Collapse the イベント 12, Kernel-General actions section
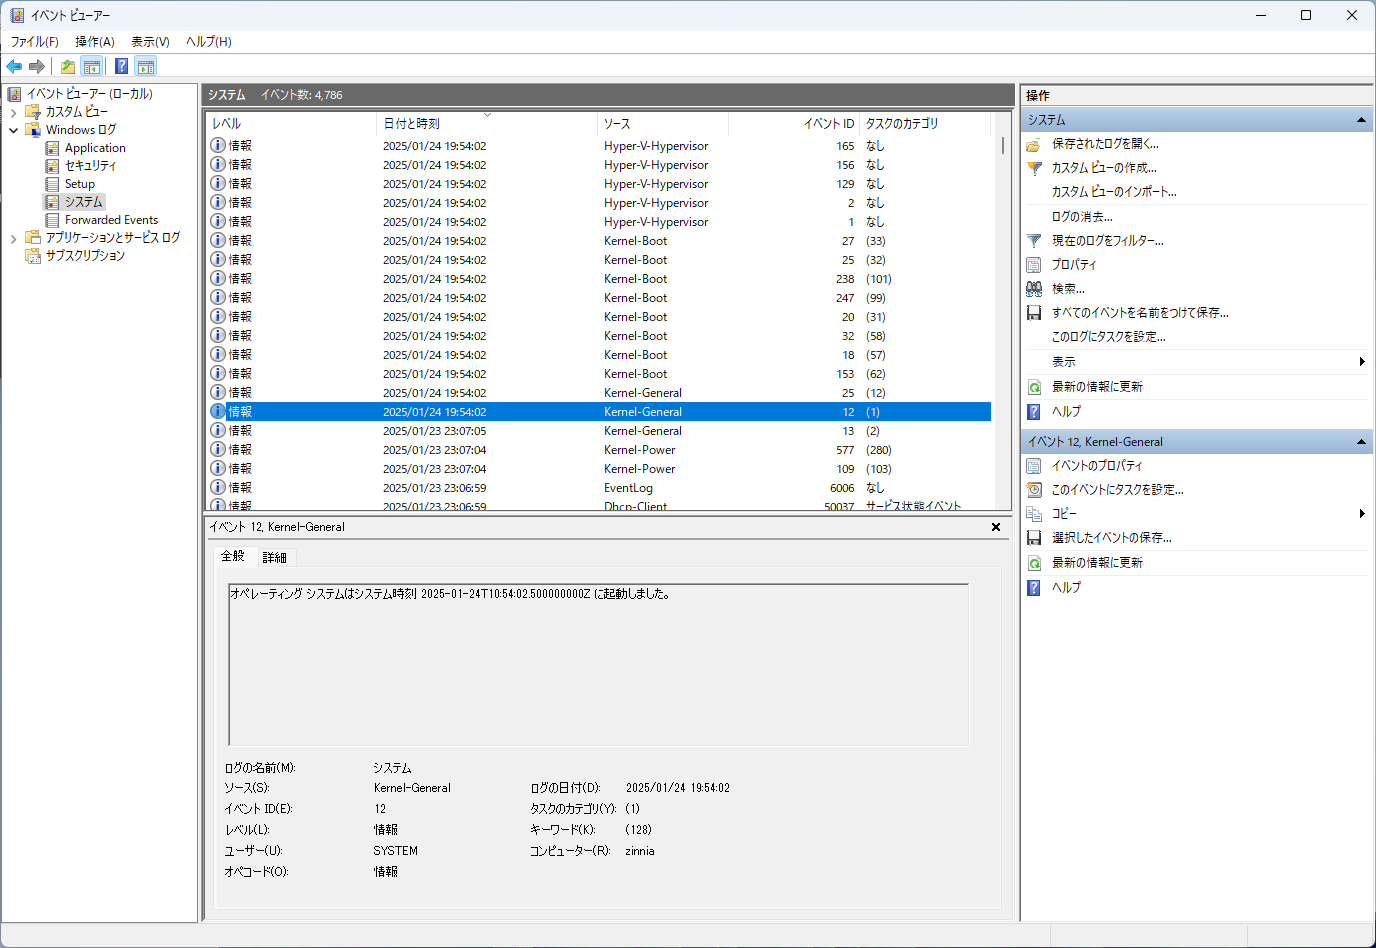1376x948 pixels. click(x=1361, y=442)
